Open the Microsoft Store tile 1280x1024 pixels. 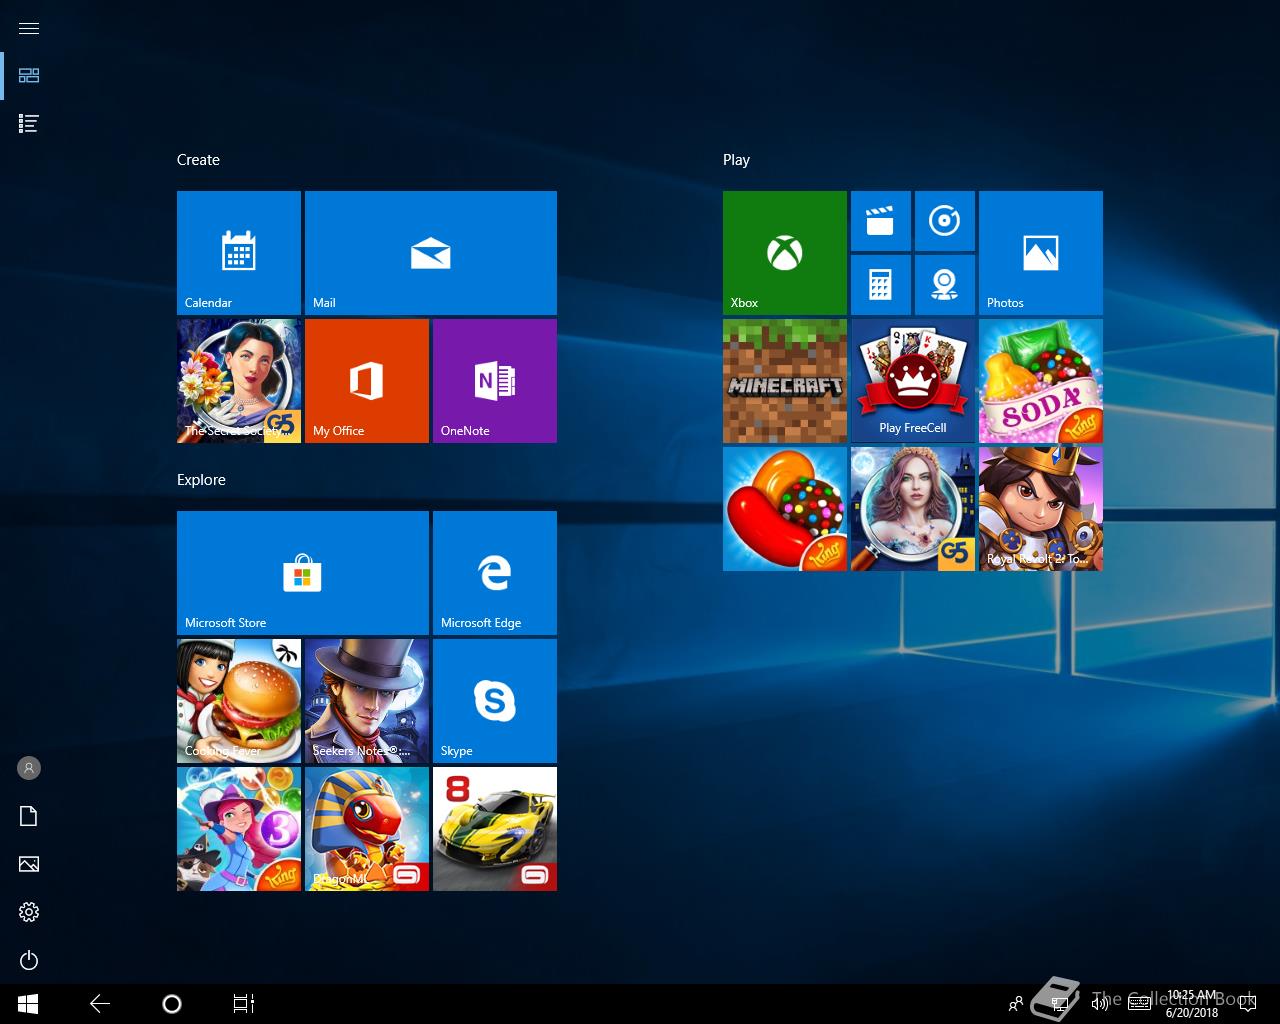pyautogui.click(x=303, y=573)
